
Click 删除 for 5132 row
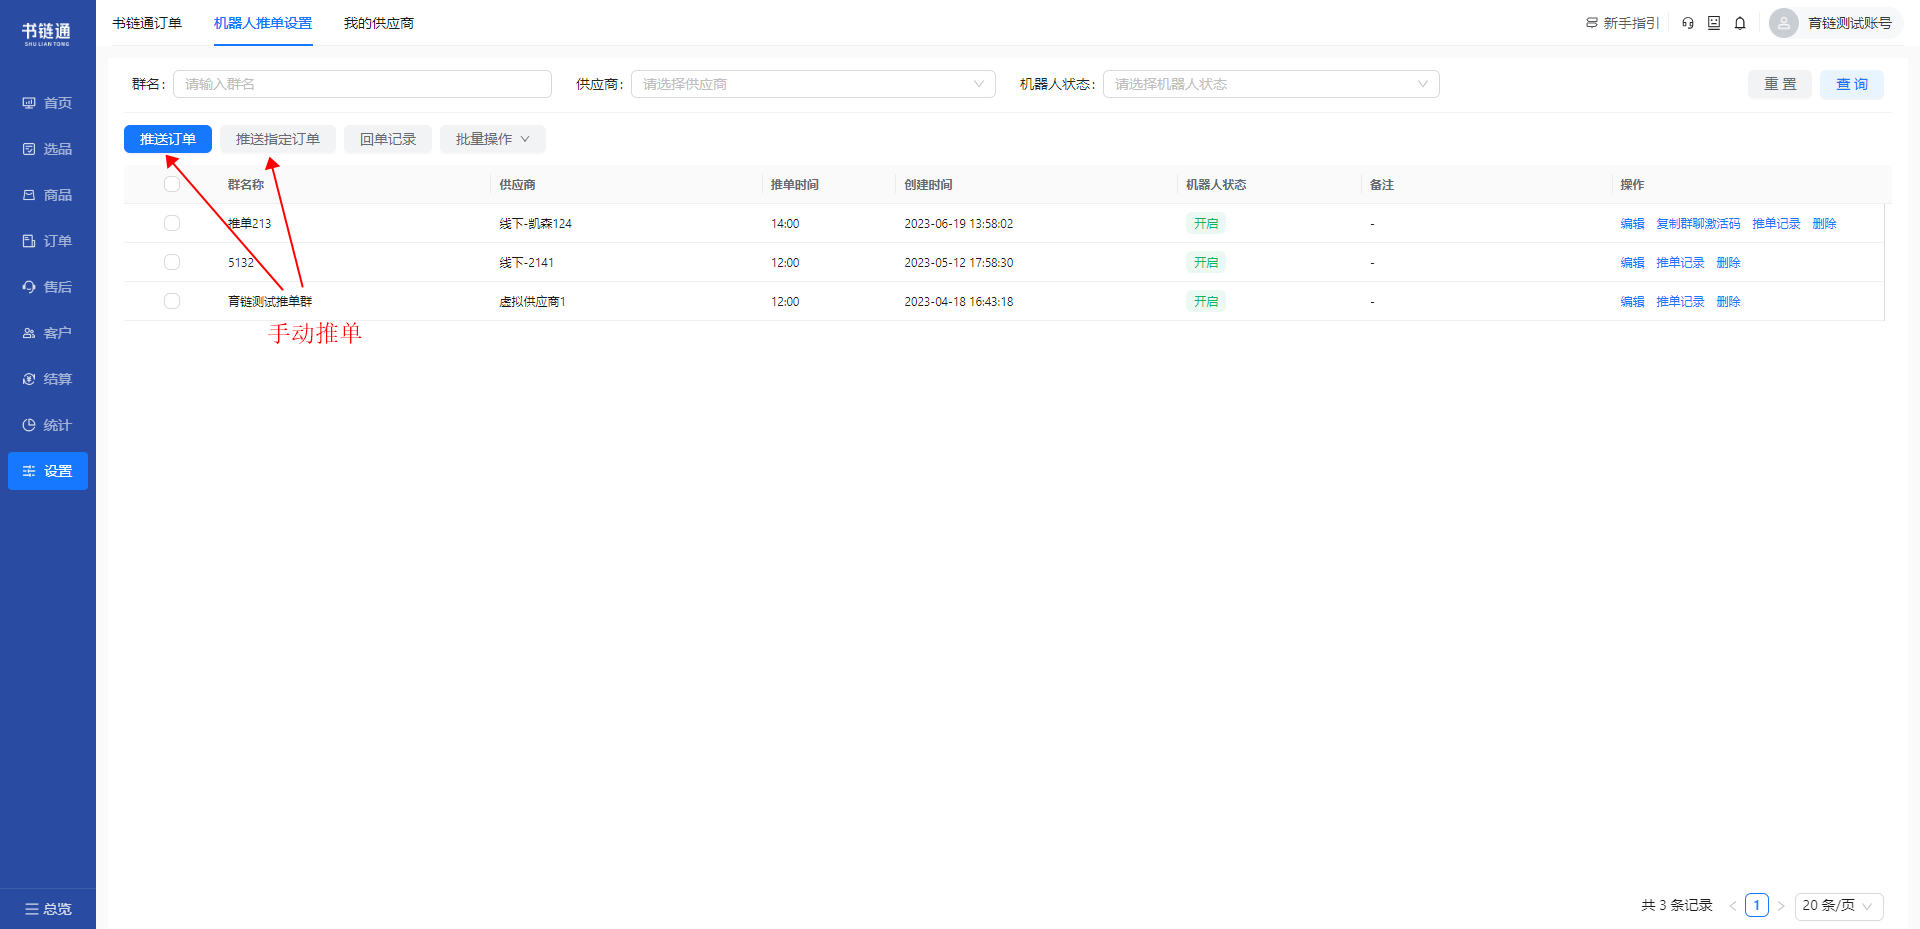1728,262
